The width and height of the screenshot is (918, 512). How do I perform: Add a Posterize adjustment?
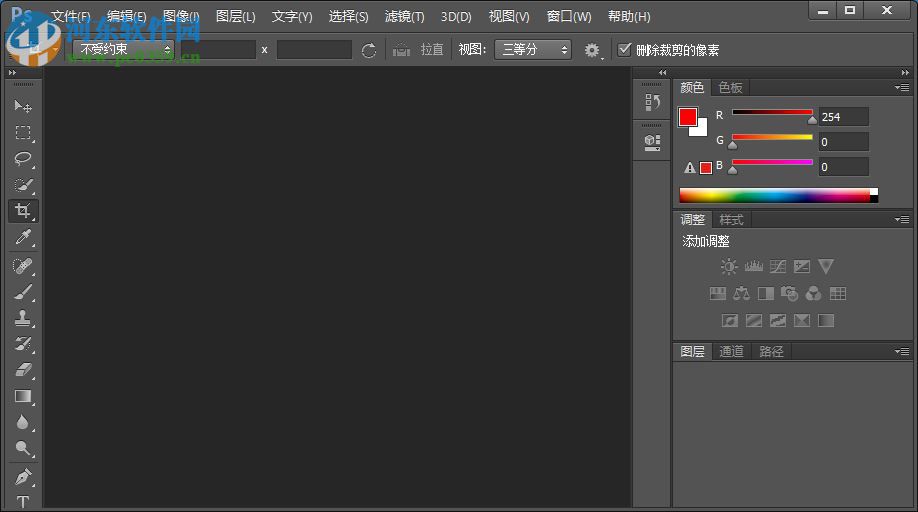[753, 321]
